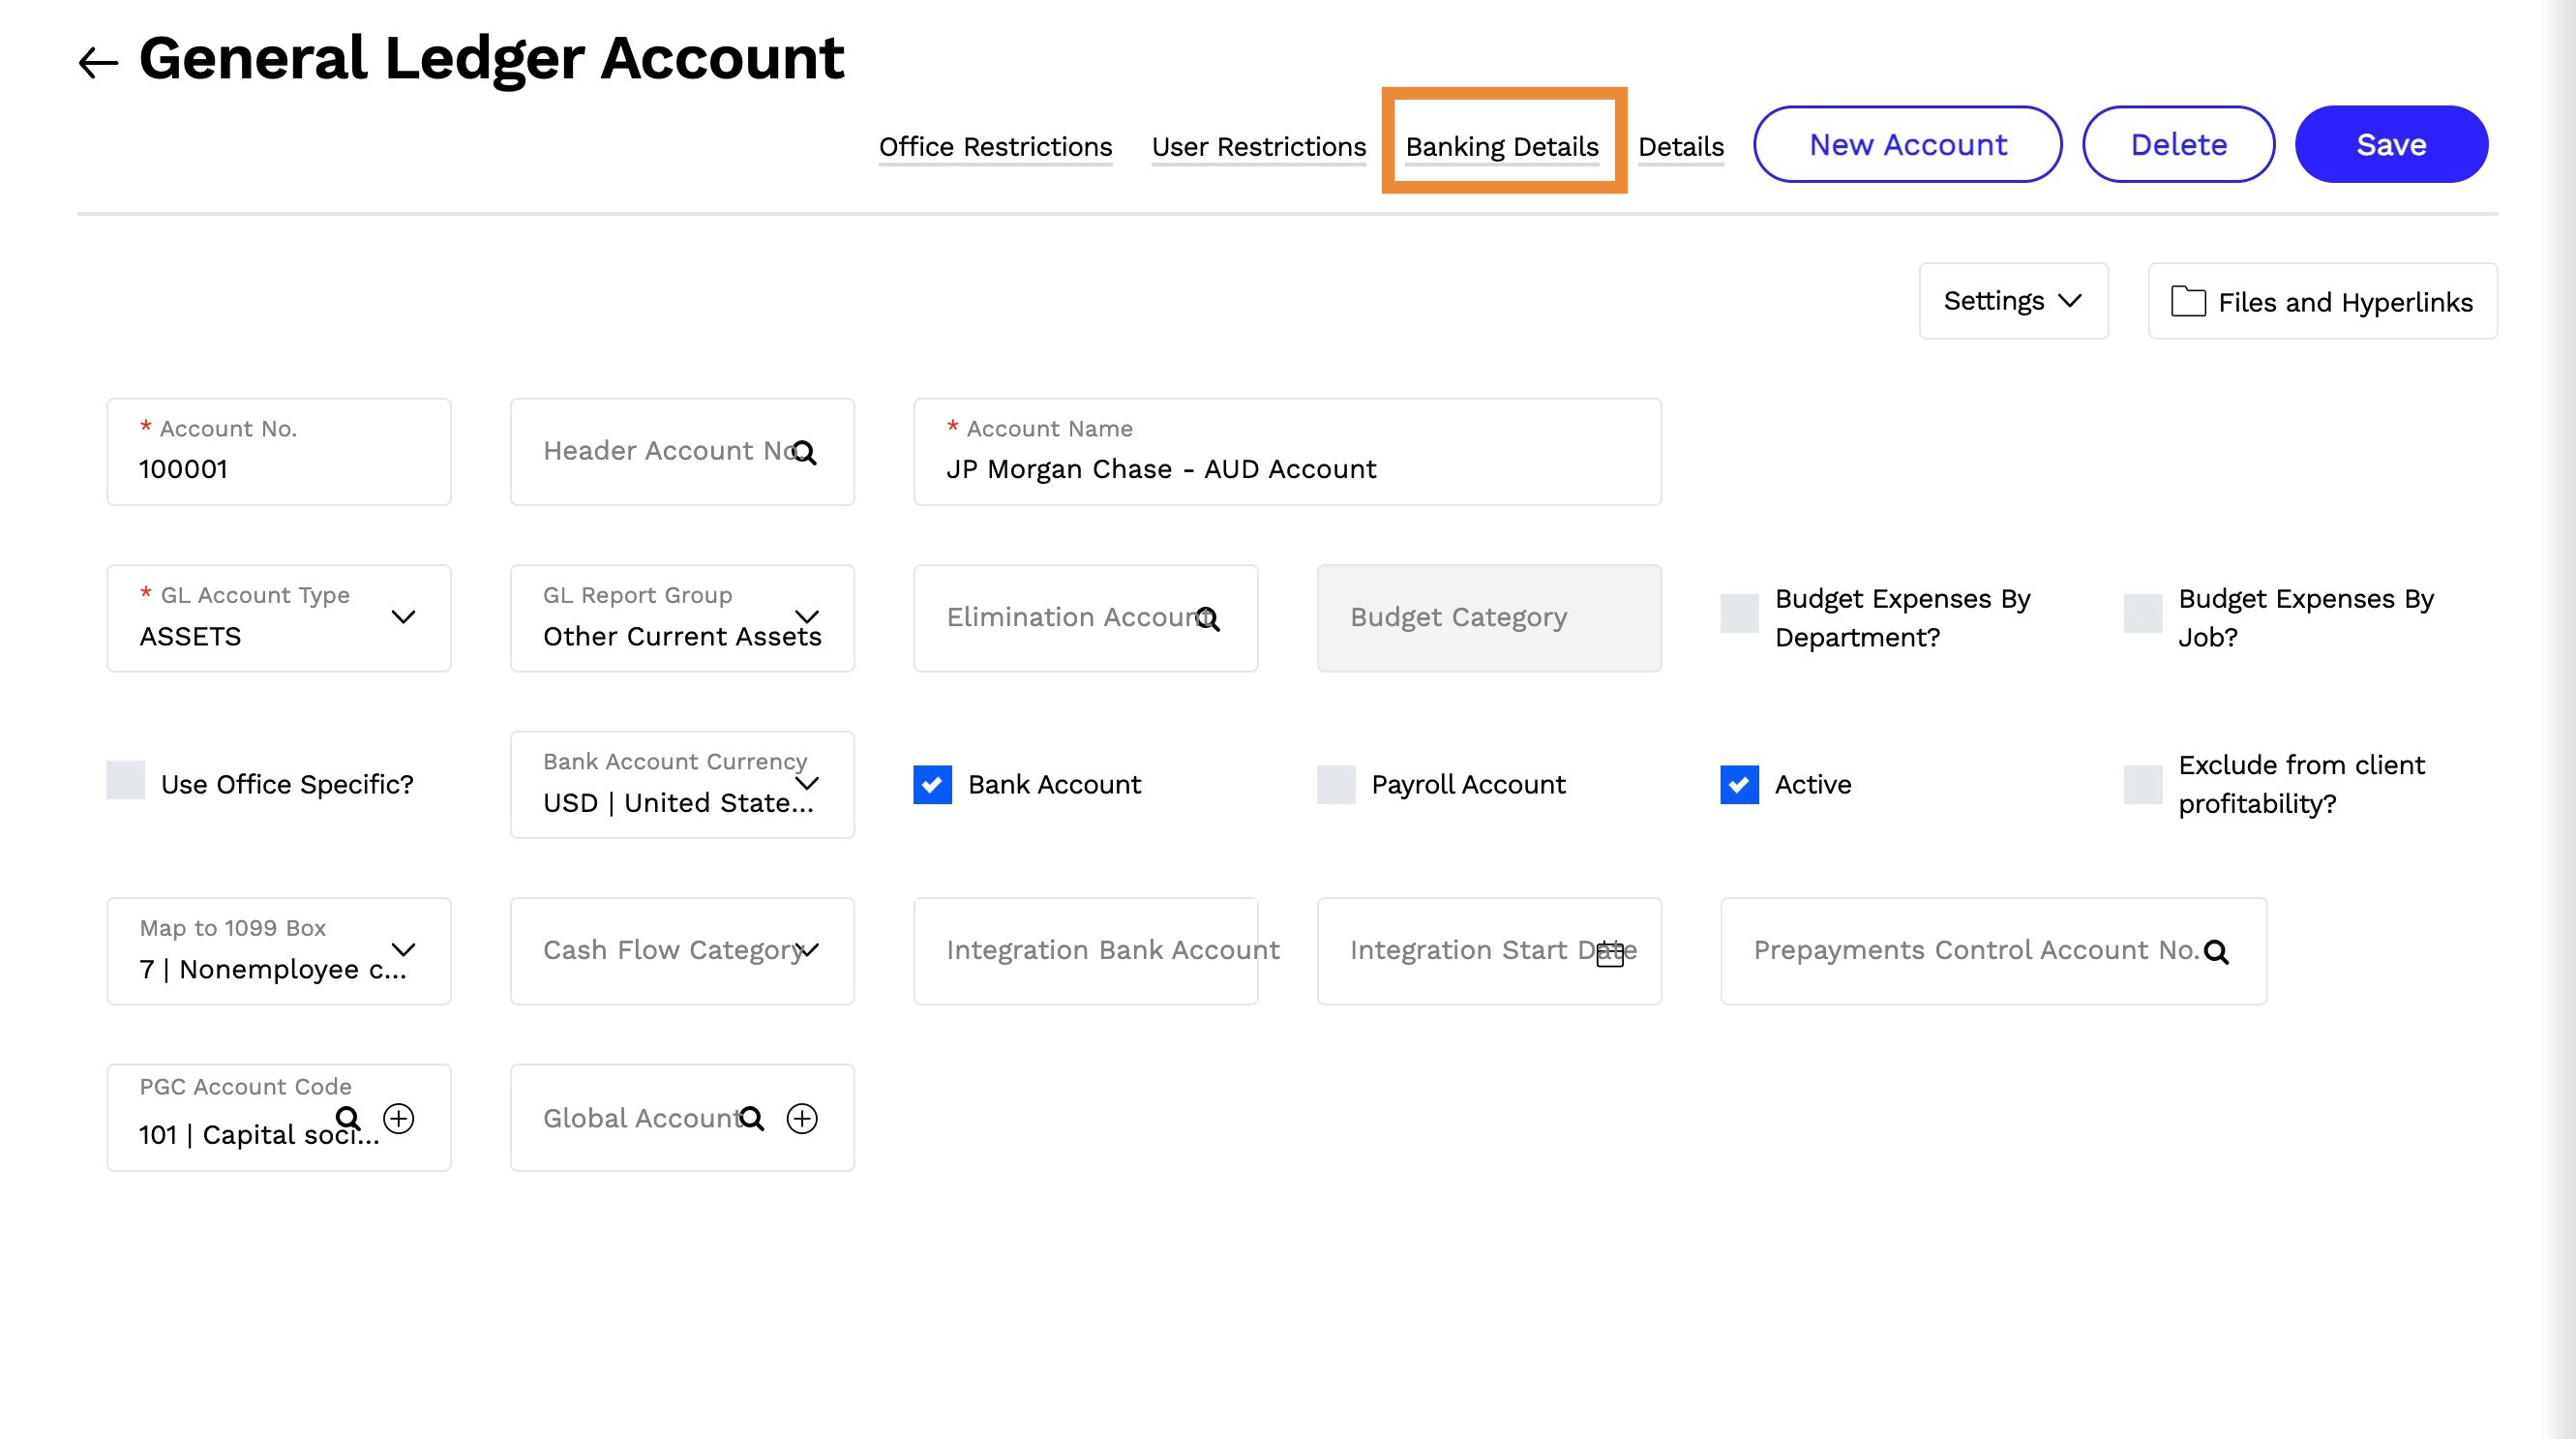Open the Details tab
Screen dimensions: 2576x1439
[1680, 147]
